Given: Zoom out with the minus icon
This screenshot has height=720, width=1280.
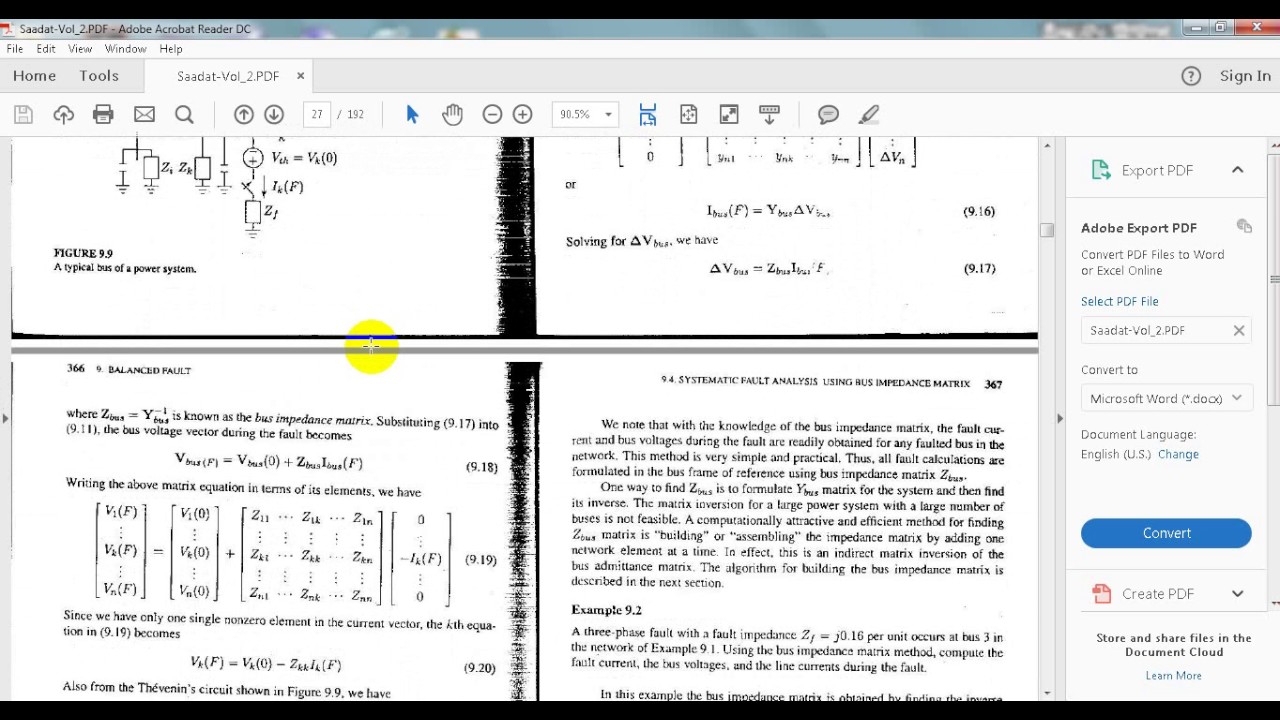Looking at the screenshot, I should pos(492,115).
